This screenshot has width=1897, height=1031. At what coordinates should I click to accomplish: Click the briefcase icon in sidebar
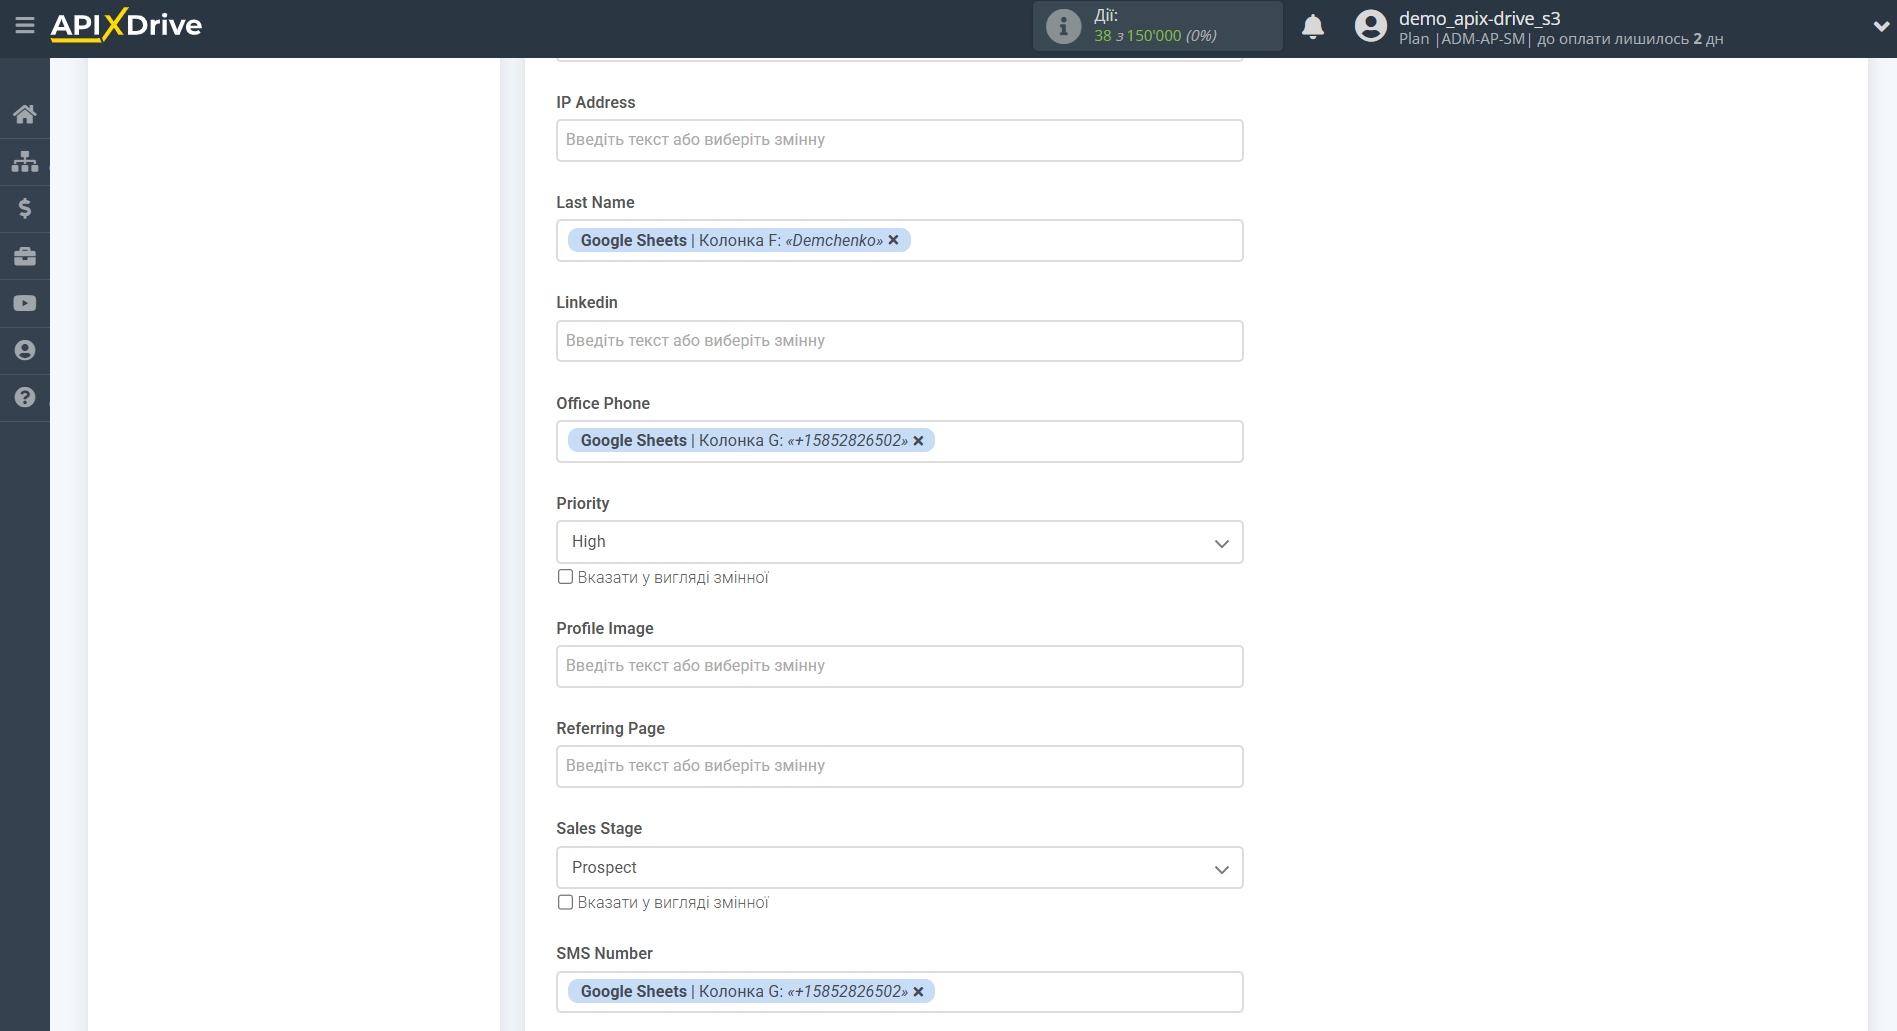[x=25, y=256]
